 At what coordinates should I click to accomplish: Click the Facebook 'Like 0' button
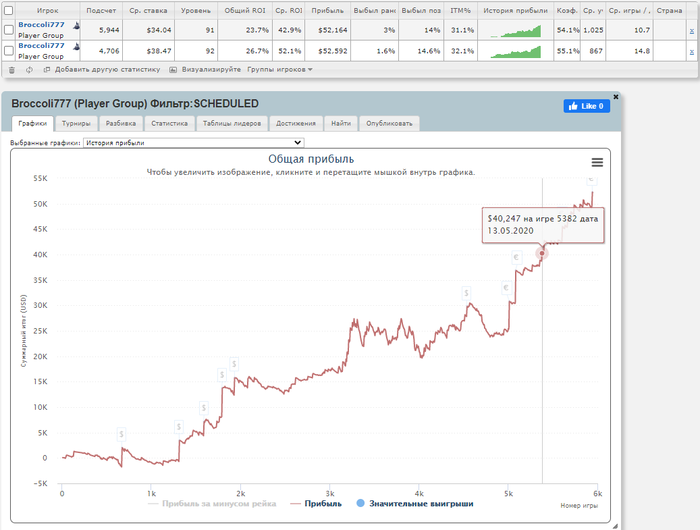tap(587, 106)
